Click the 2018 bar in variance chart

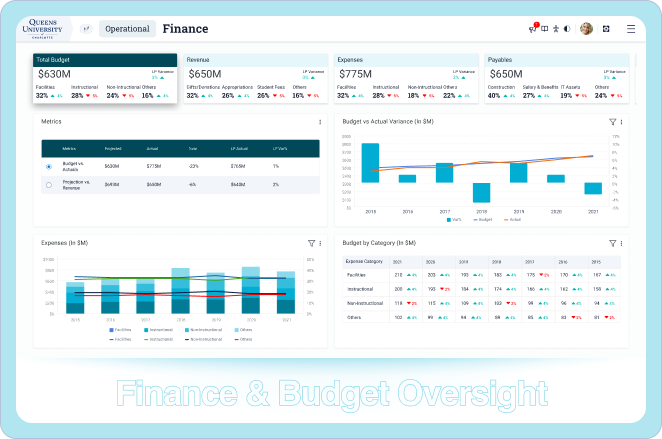point(481,192)
